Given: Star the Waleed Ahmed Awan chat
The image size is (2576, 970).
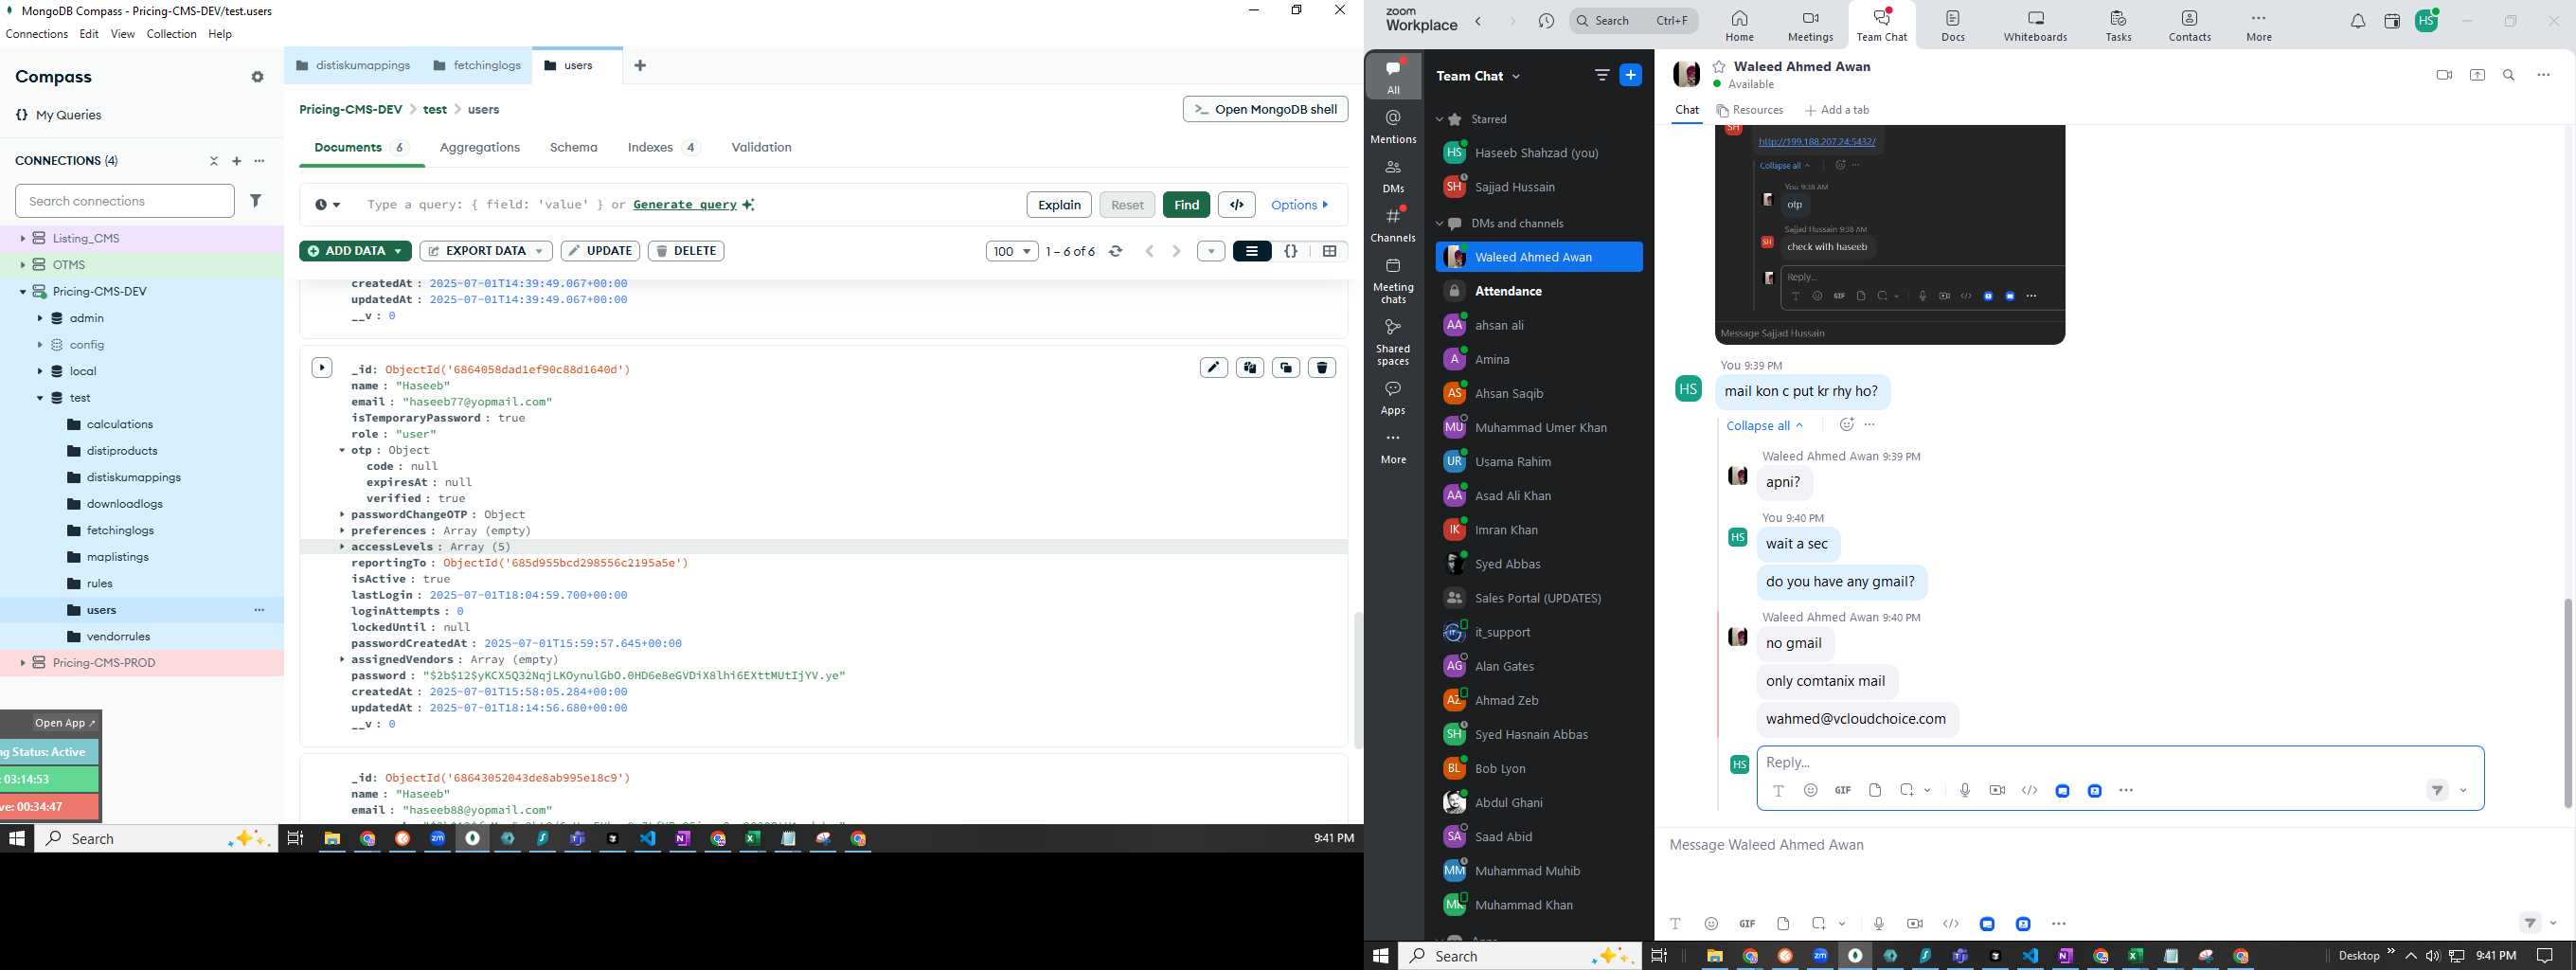Looking at the screenshot, I should (x=1719, y=67).
